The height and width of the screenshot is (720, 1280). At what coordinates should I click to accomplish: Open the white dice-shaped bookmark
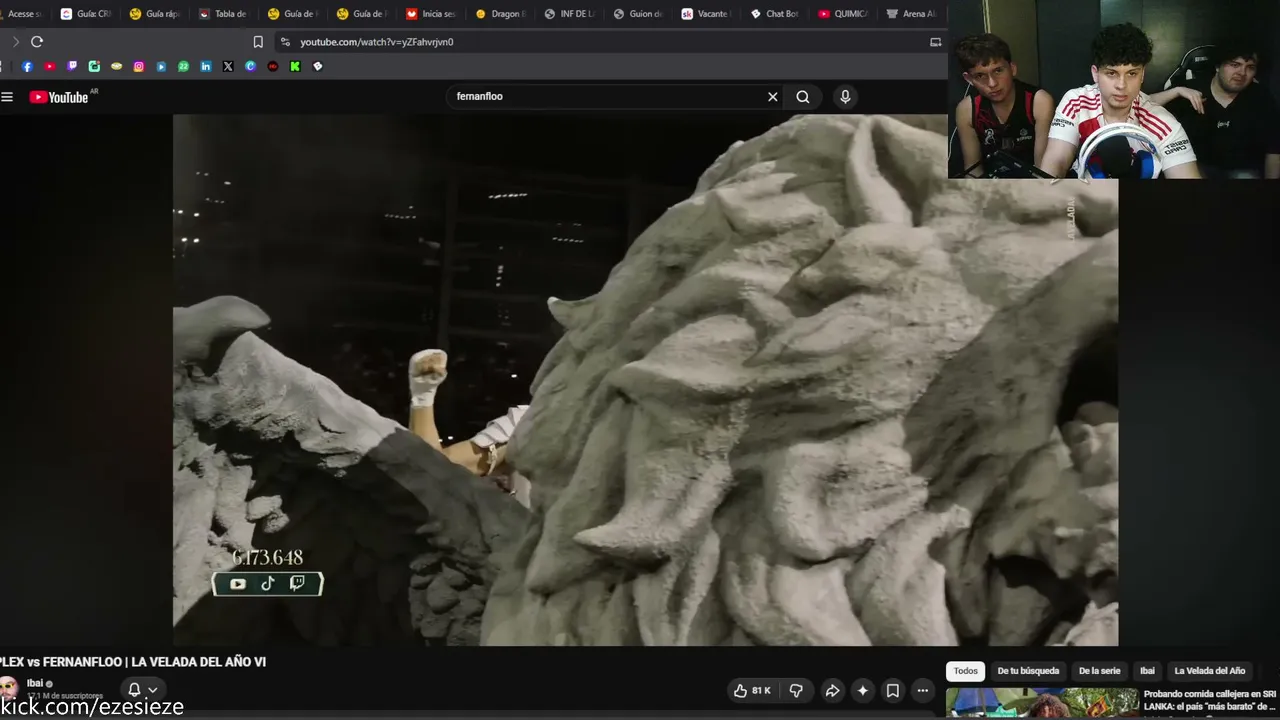click(318, 66)
